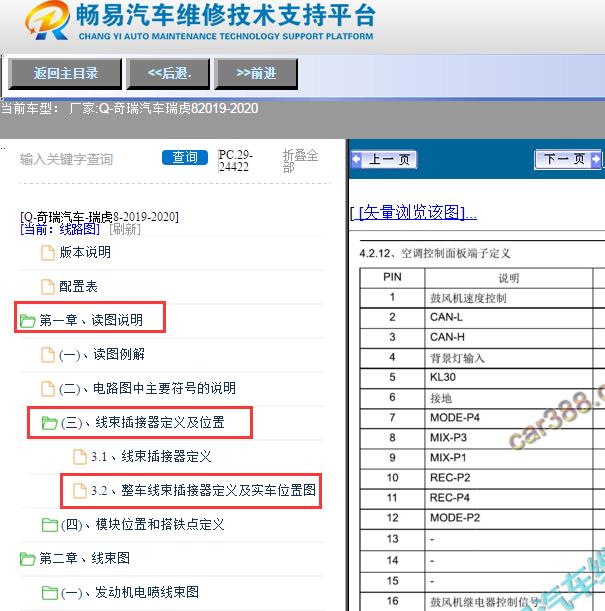Click the page icon beside 版本说明
Screen dimensions: 605x611
48,253
